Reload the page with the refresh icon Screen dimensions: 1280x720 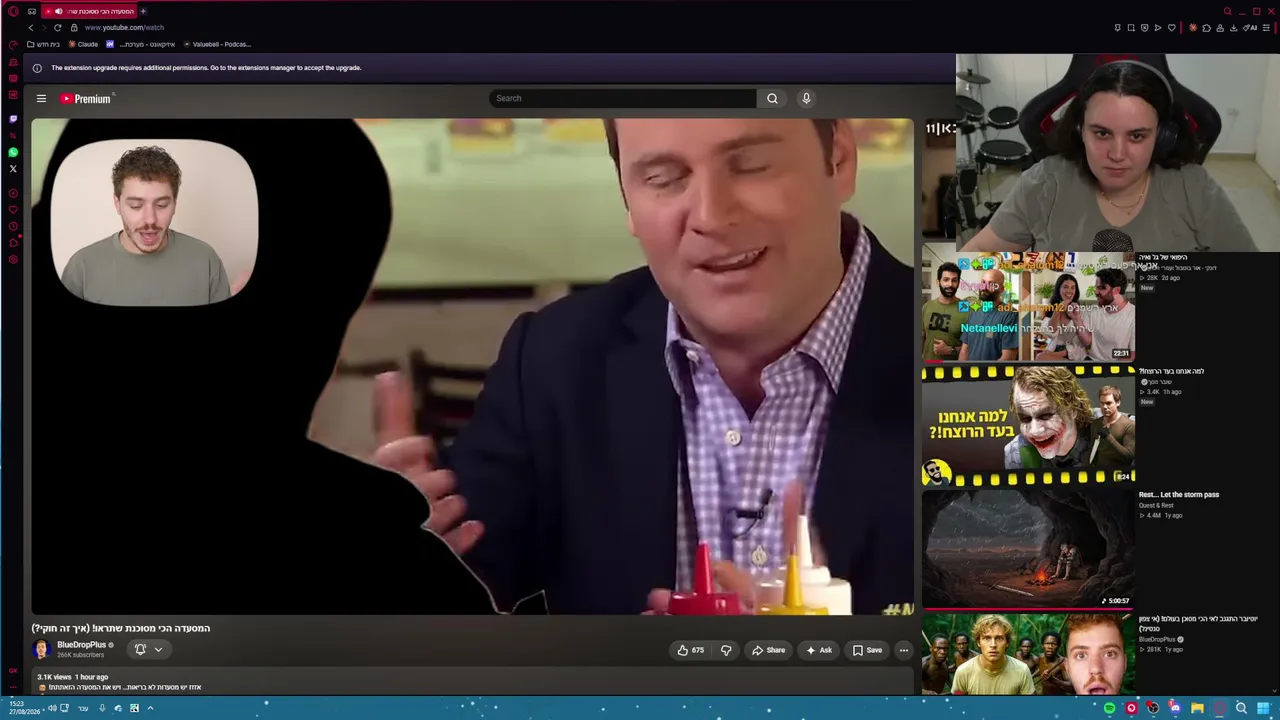point(57,27)
